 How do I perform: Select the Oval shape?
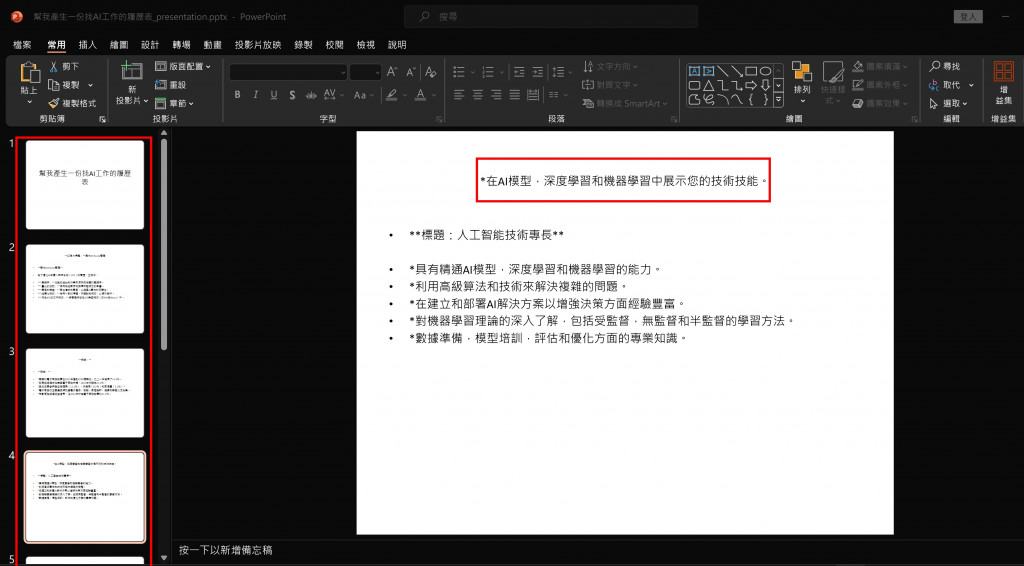765,71
